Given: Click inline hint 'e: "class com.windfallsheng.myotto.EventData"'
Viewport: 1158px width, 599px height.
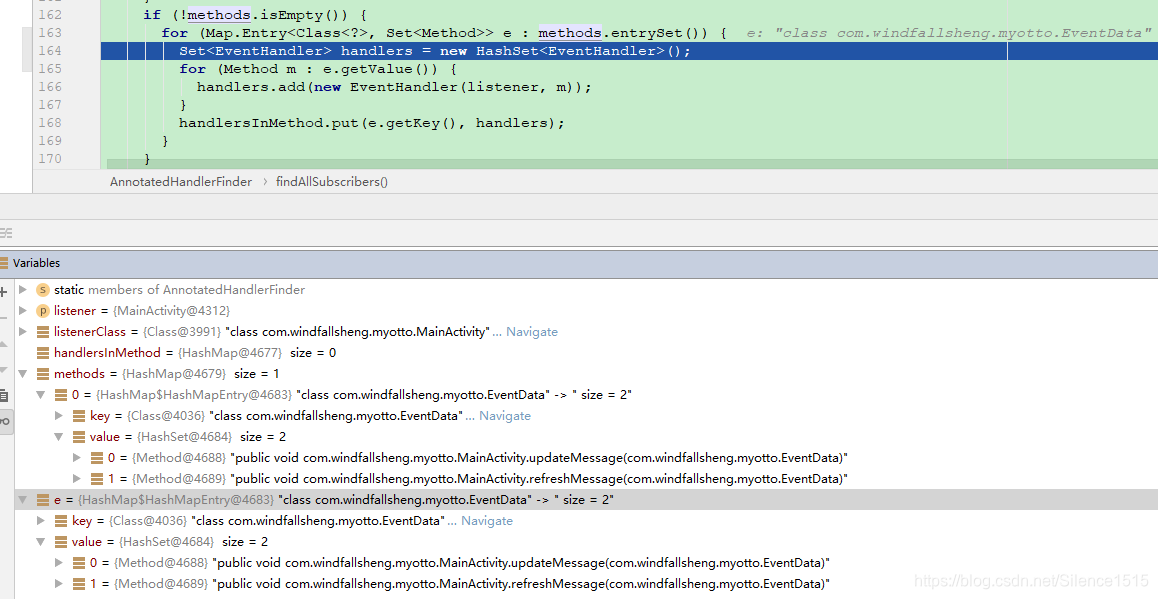Looking at the screenshot, I should click(x=948, y=32).
